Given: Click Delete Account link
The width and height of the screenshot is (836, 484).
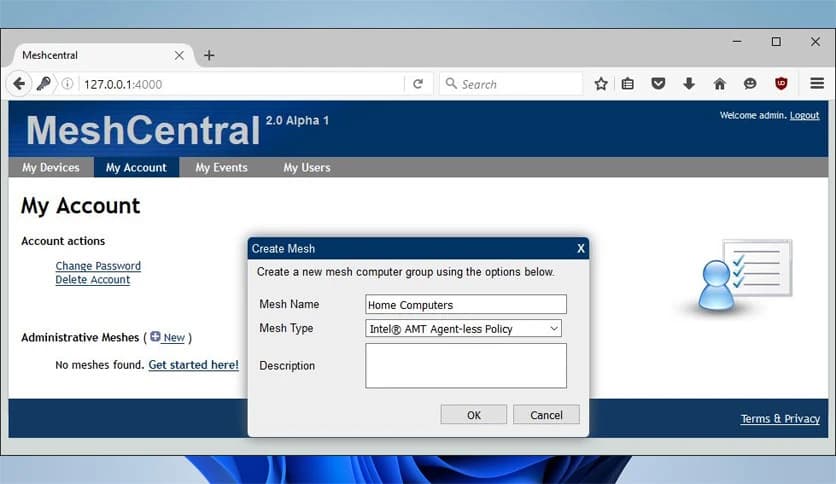Looking at the screenshot, I should 93,279.
